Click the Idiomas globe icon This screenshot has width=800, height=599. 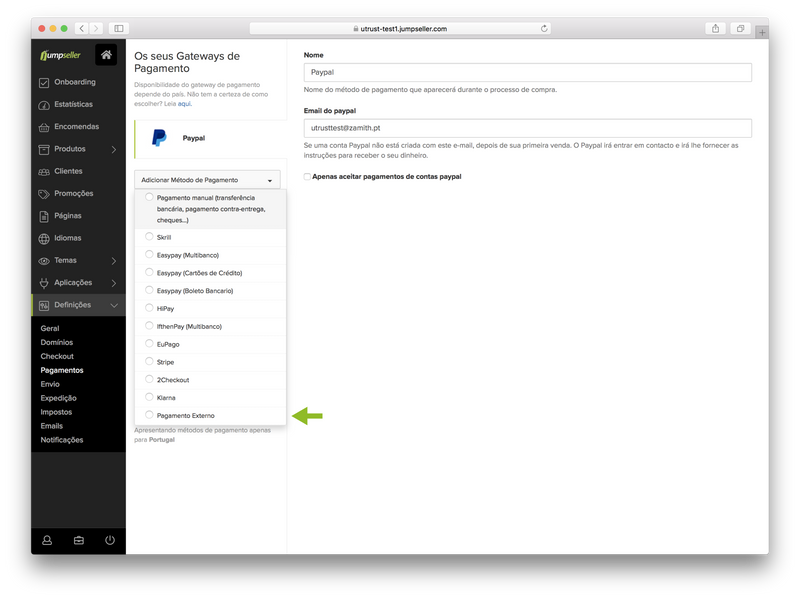click(44, 239)
